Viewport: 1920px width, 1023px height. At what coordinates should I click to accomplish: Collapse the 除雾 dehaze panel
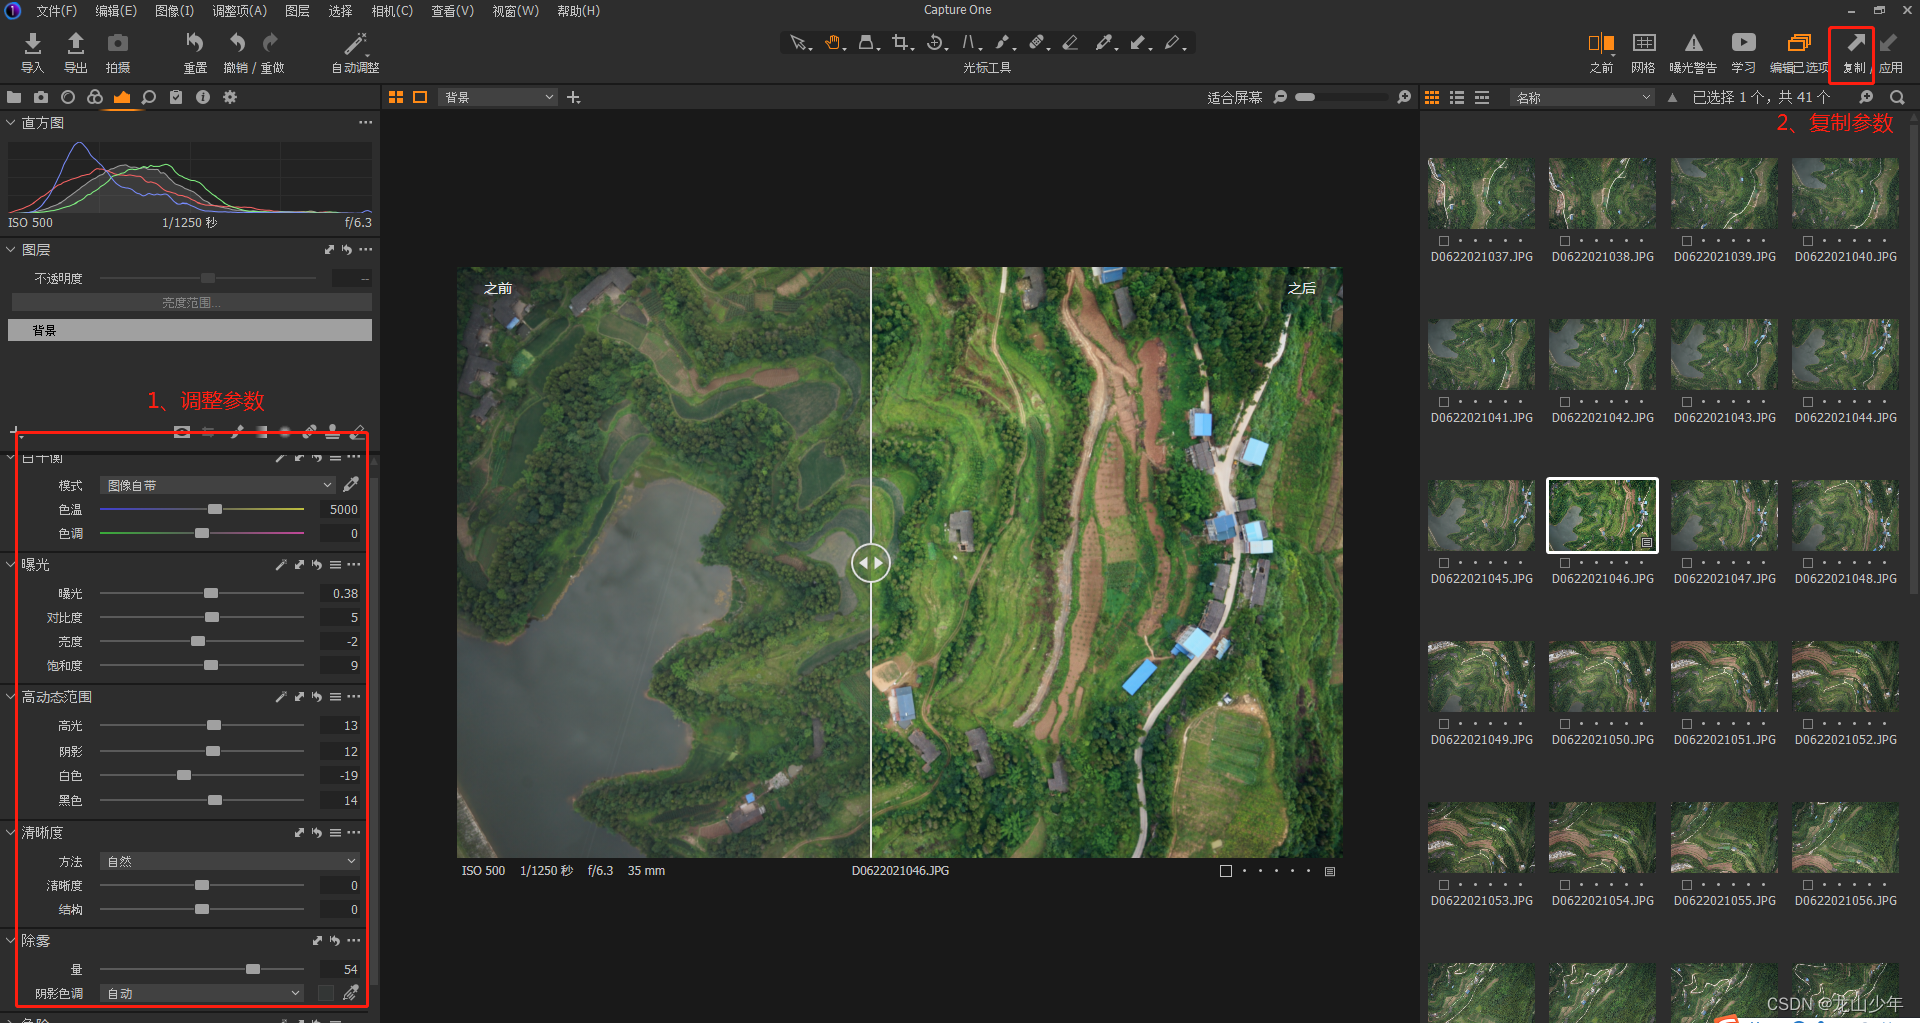11,940
